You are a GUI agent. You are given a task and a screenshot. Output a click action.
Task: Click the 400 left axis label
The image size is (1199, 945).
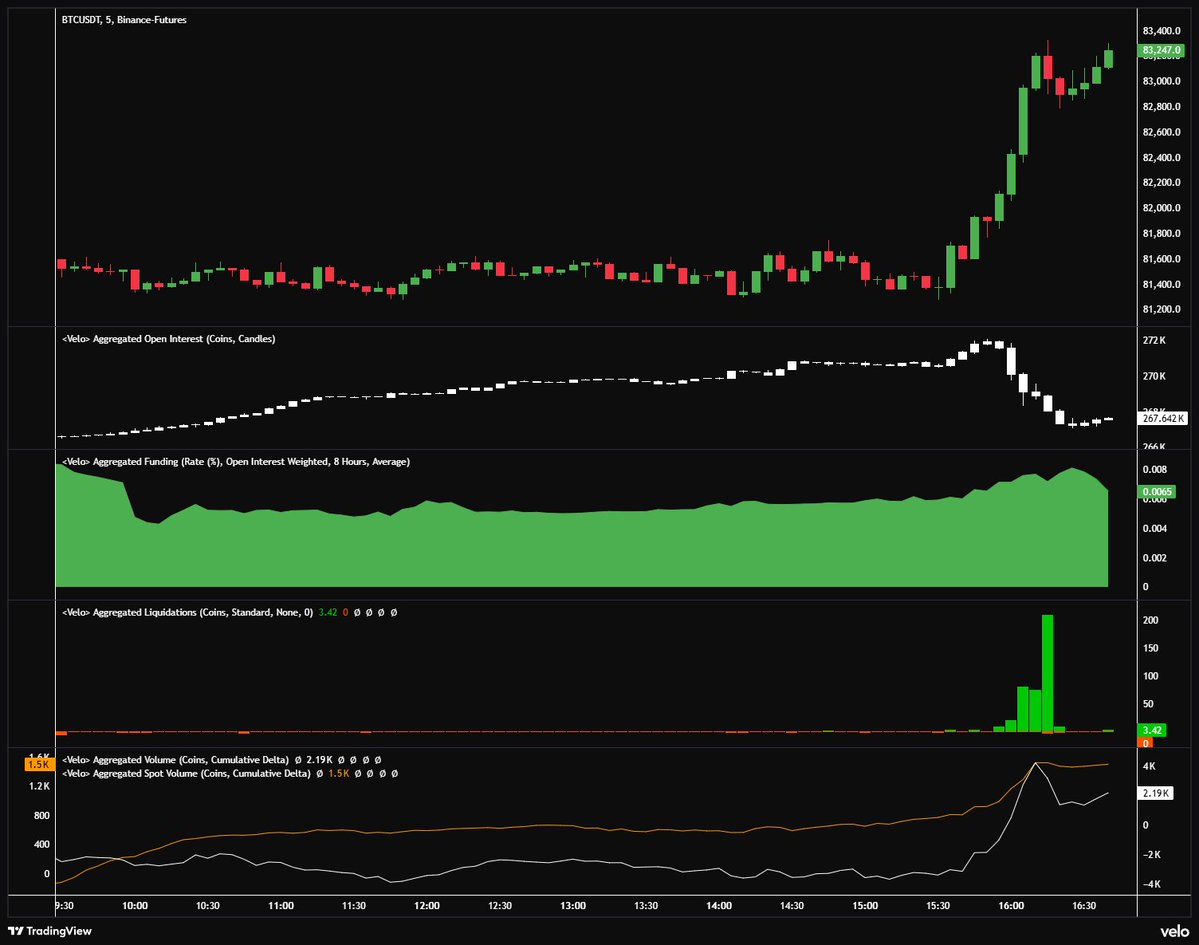click(x=42, y=845)
